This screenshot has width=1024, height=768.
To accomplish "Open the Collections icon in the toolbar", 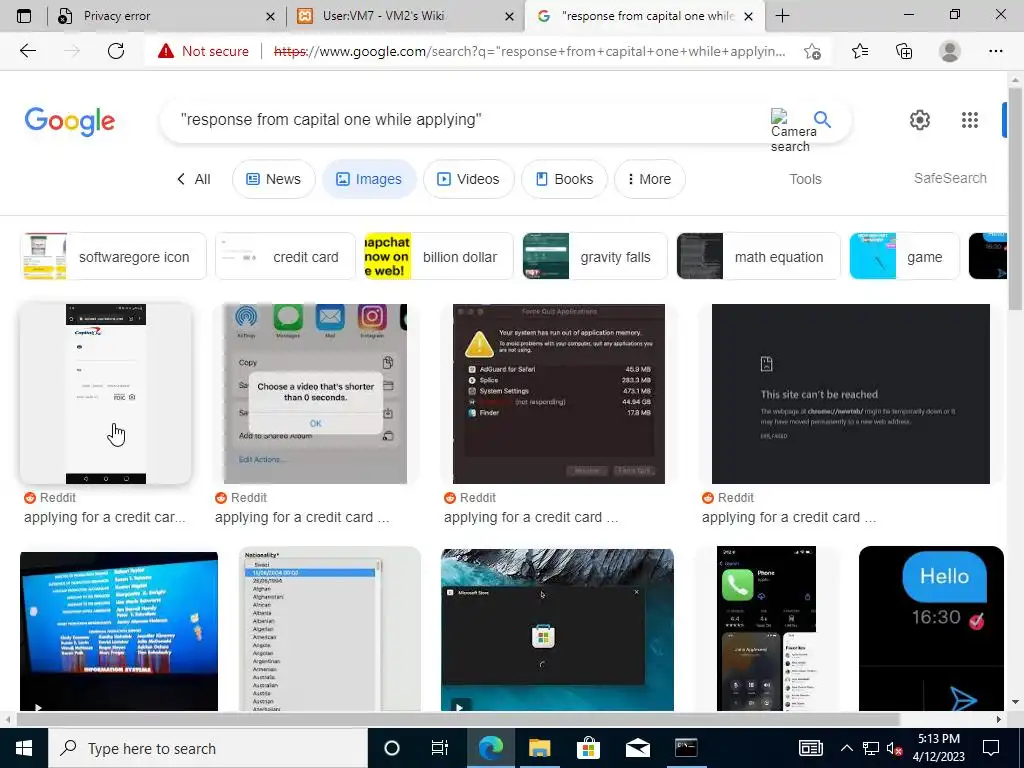I will coord(904,51).
